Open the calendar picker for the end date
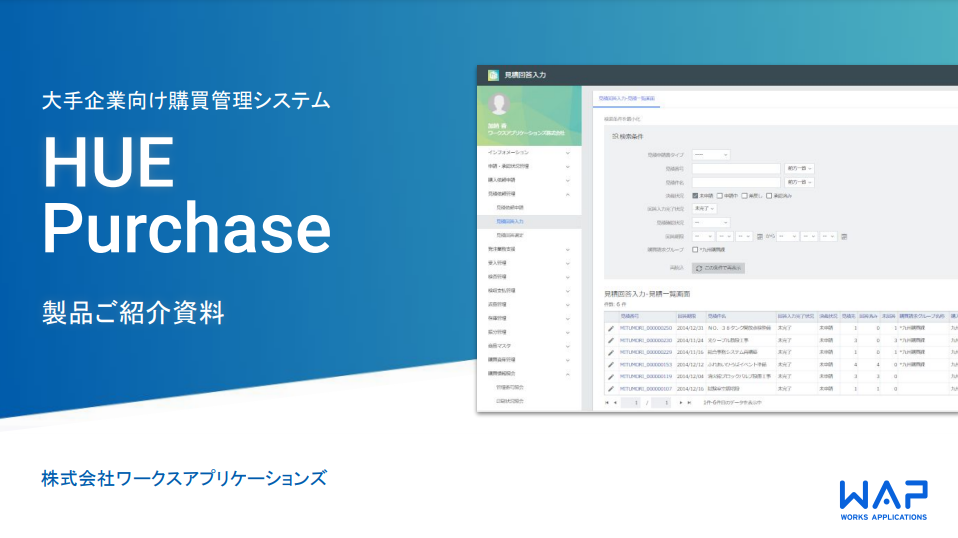958x538 pixels. pos(844,236)
